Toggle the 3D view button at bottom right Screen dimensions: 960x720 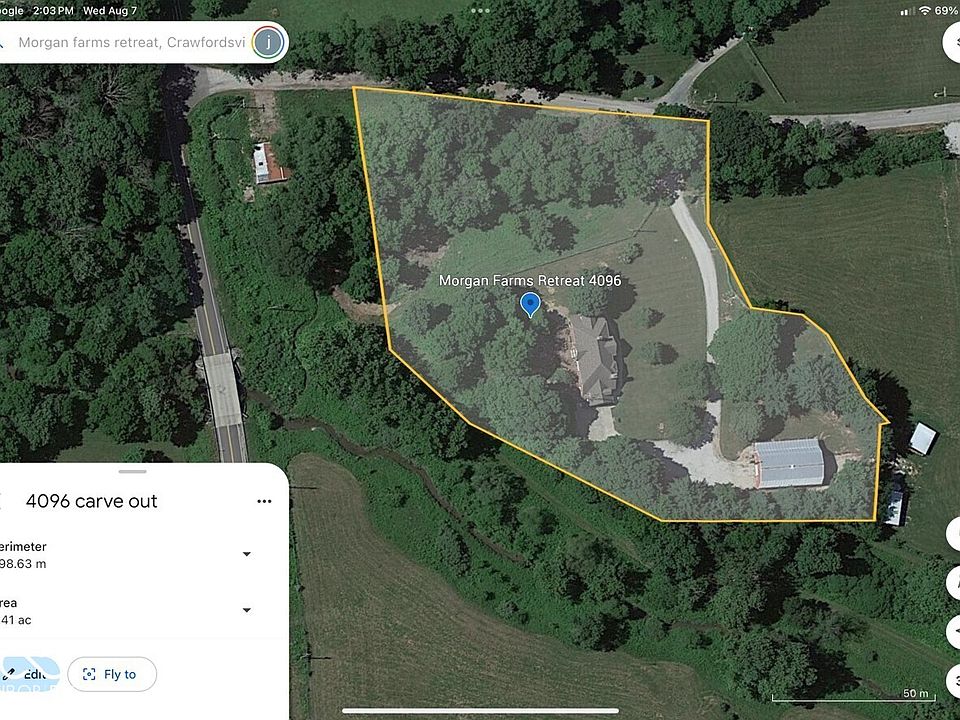[x=953, y=681]
